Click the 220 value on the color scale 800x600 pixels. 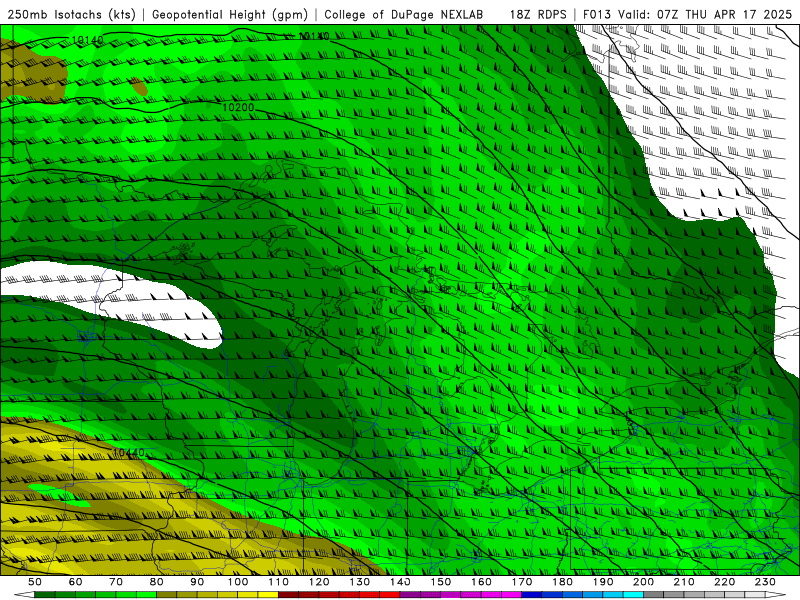[724, 582]
